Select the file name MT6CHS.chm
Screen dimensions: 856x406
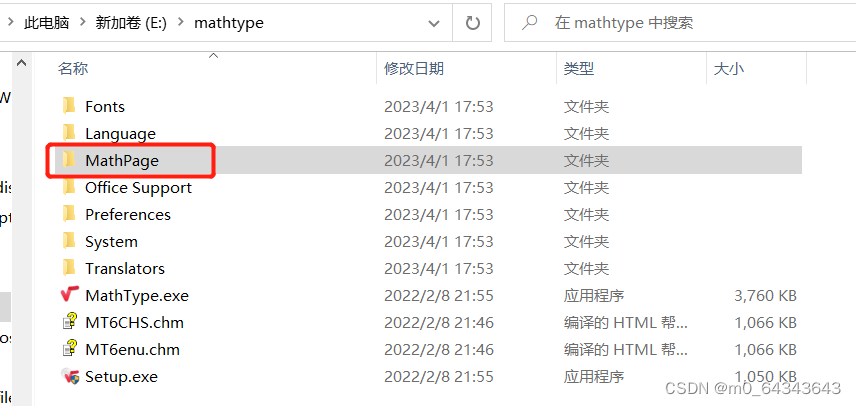(x=134, y=323)
